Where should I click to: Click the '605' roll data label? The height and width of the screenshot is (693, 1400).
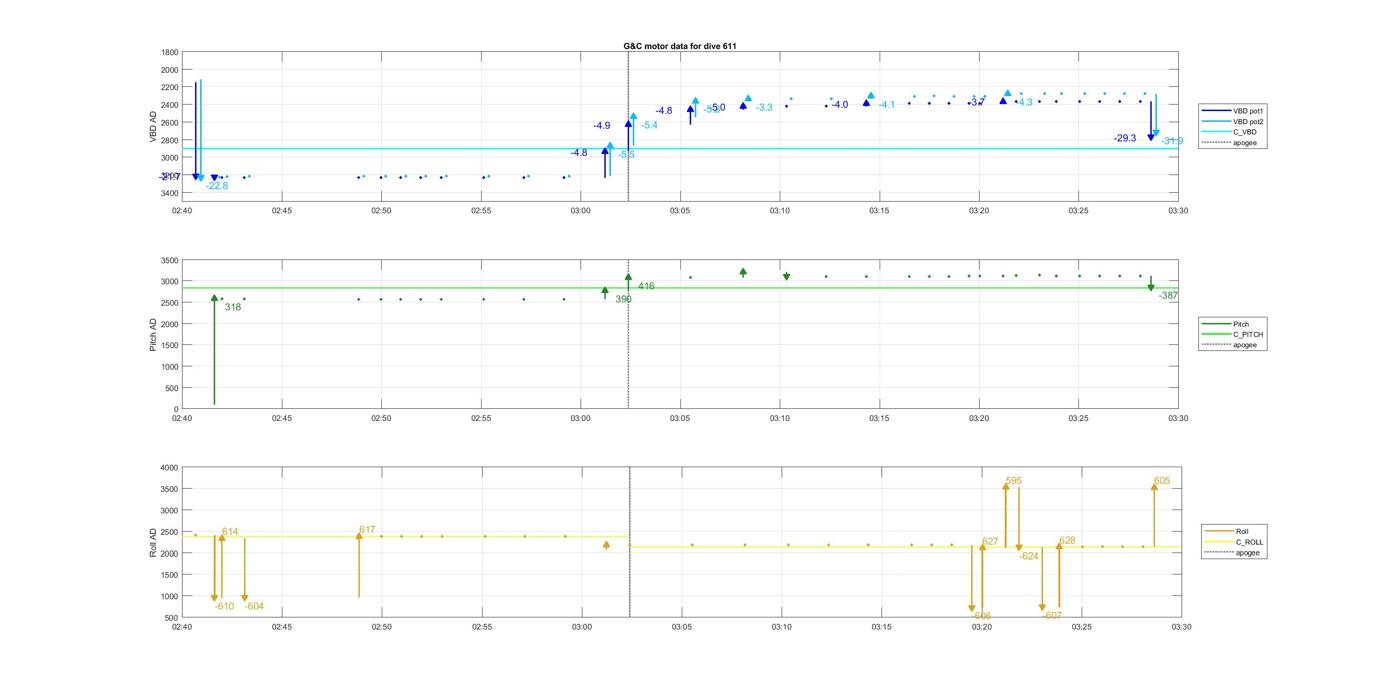1162,481
